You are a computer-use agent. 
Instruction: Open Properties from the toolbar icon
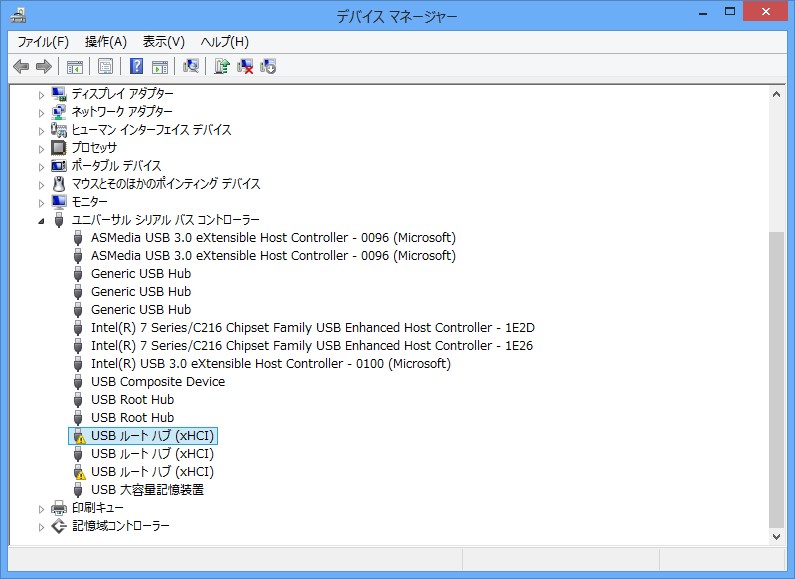(105, 67)
